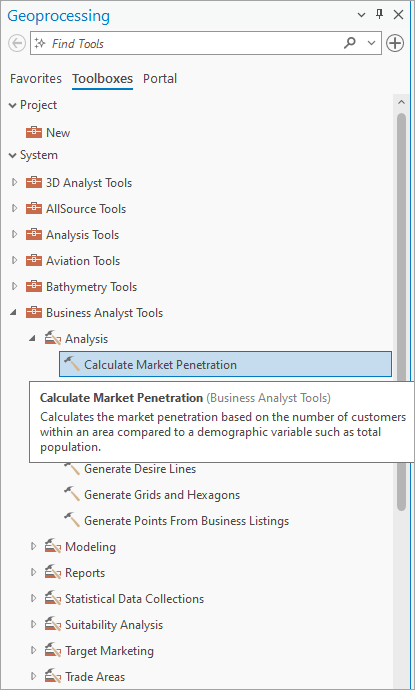The width and height of the screenshot is (415, 690).
Task: Select the Trade Areas label
Action: 95,677
